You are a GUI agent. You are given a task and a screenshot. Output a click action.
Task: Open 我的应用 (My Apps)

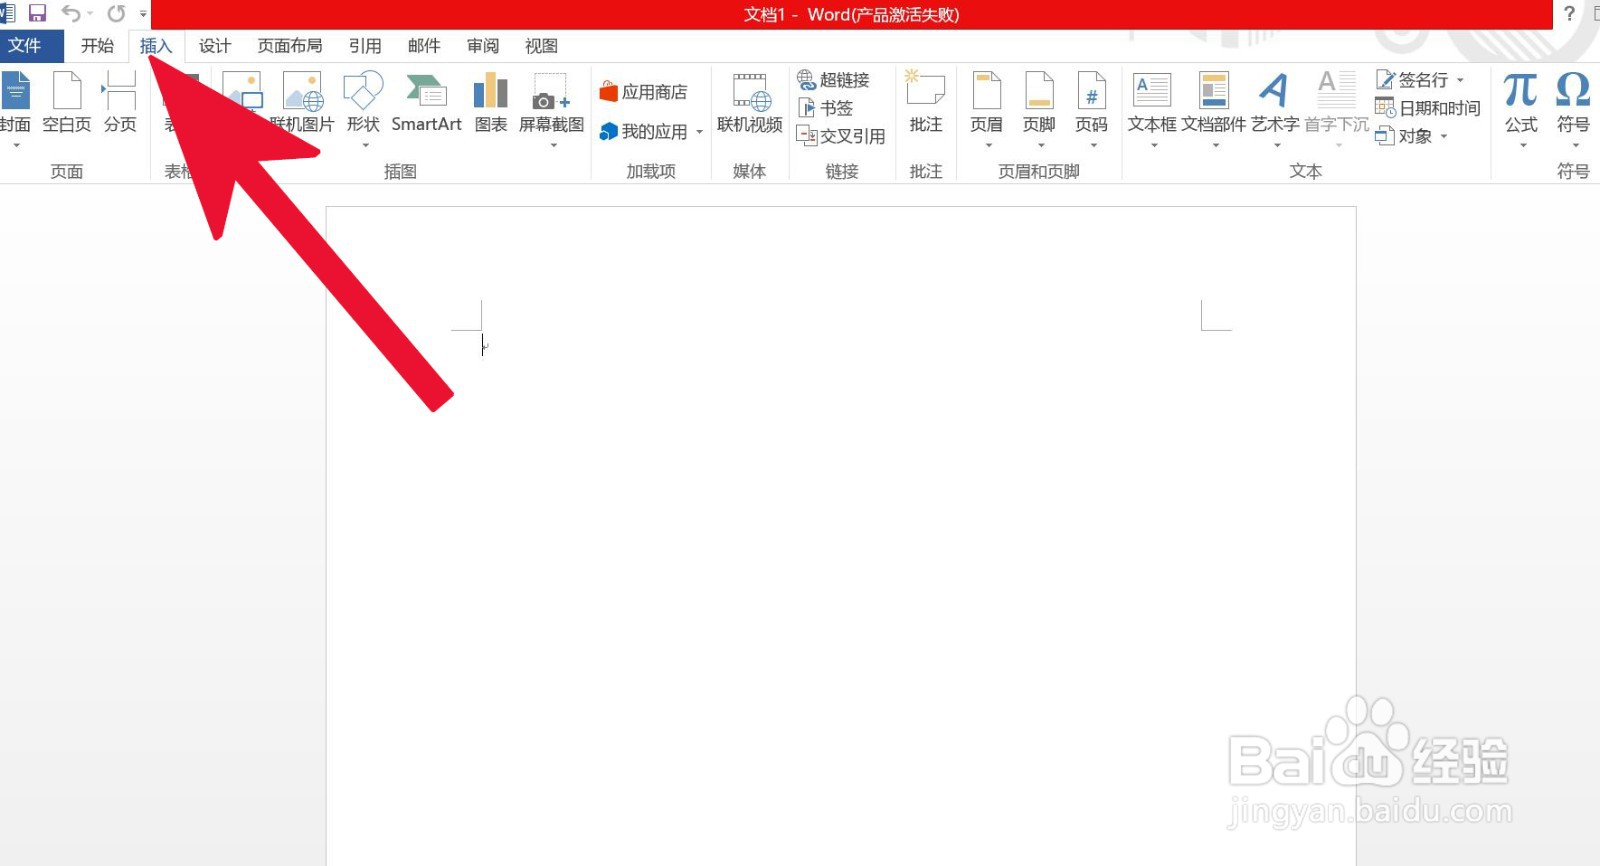click(x=643, y=132)
